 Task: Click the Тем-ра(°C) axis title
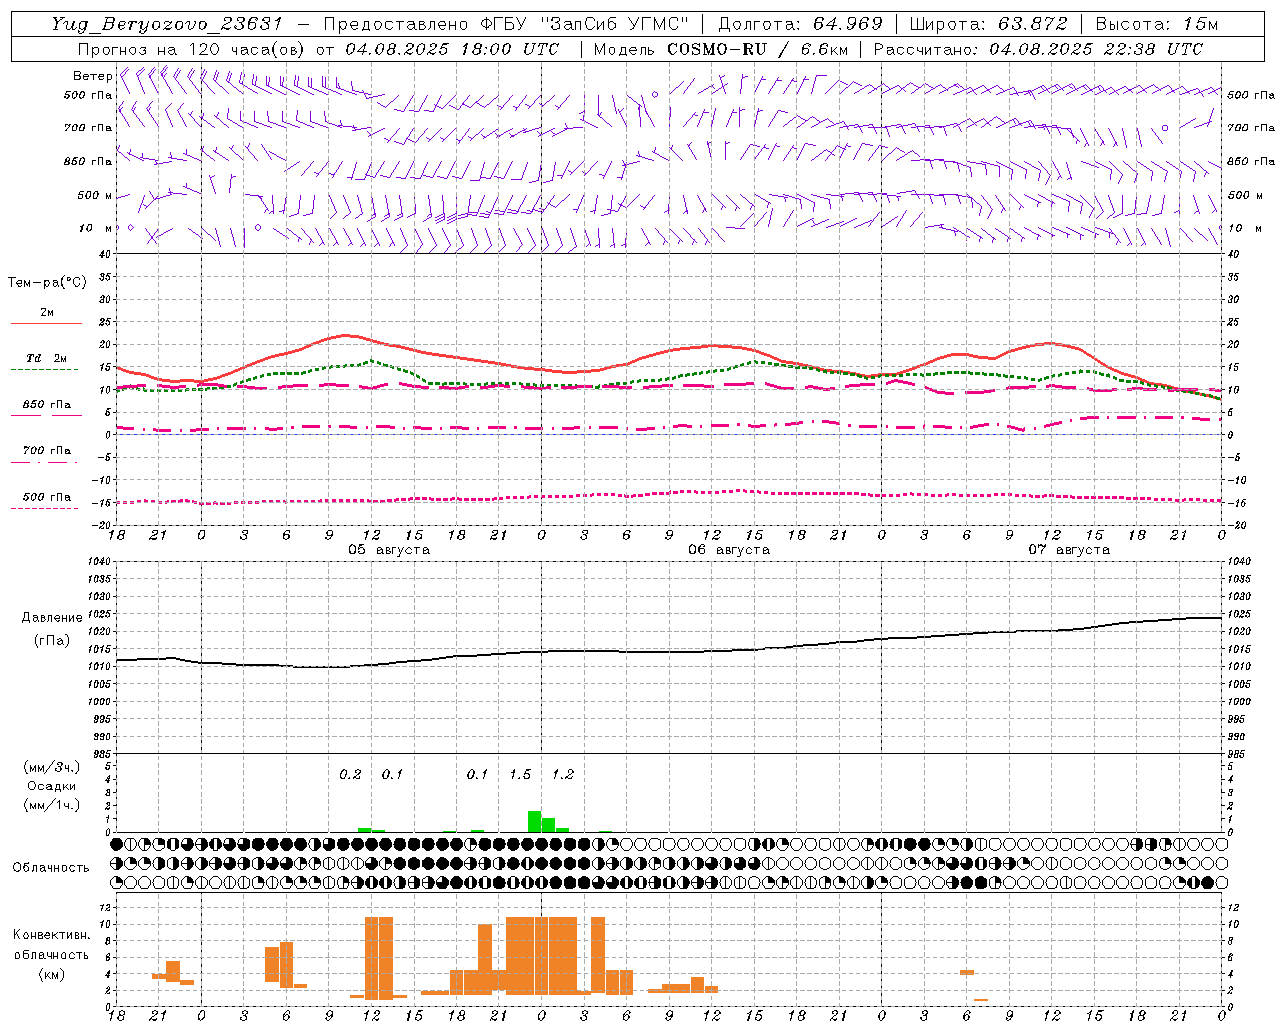click(47, 283)
